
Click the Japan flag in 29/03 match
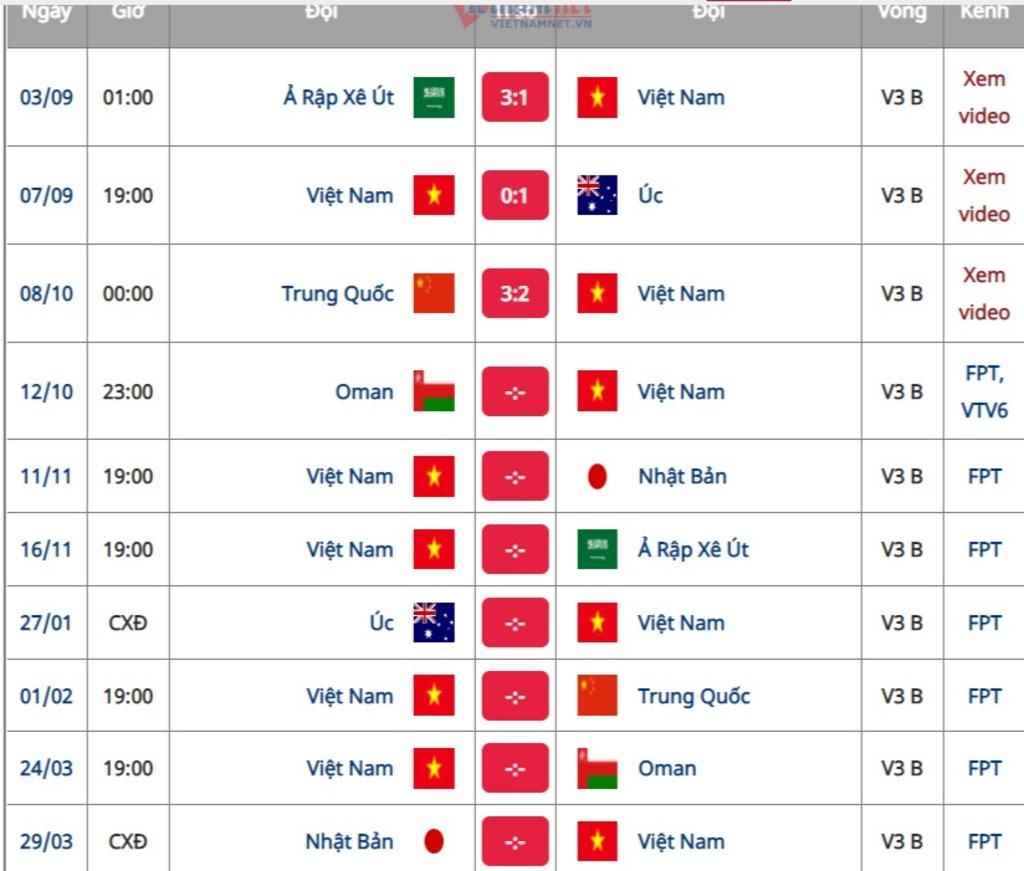point(434,842)
